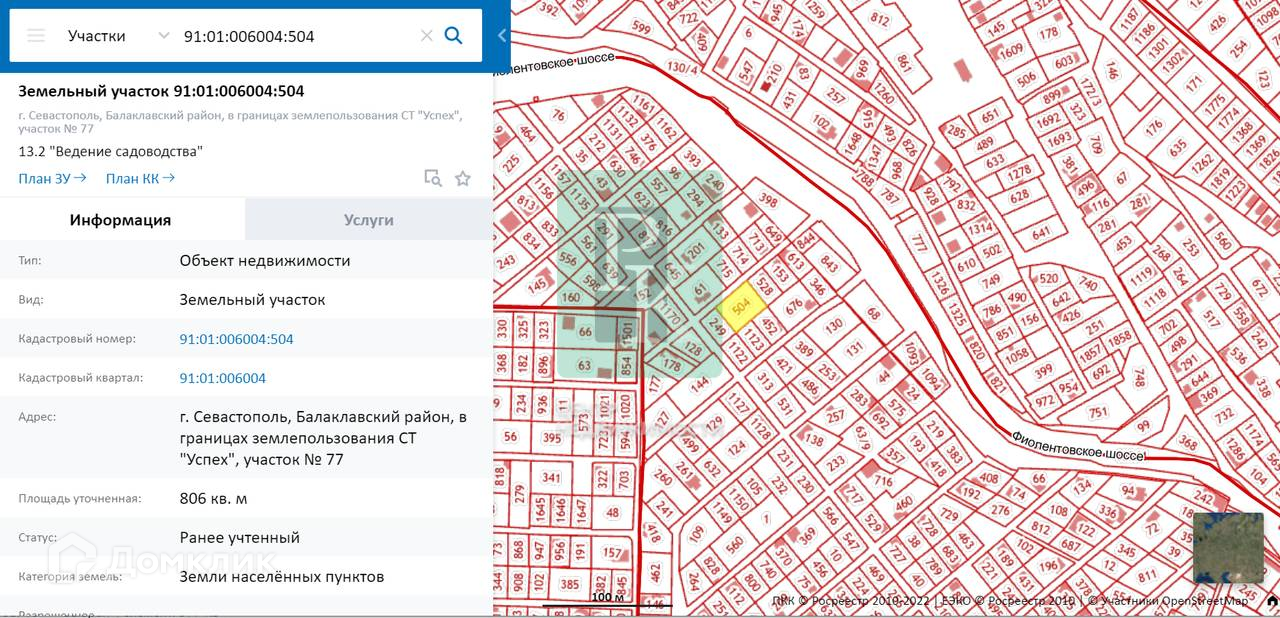This screenshot has width=1280, height=618.
Task: Switch to the satellite basemap thumbnail
Action: coord(1228,547)
